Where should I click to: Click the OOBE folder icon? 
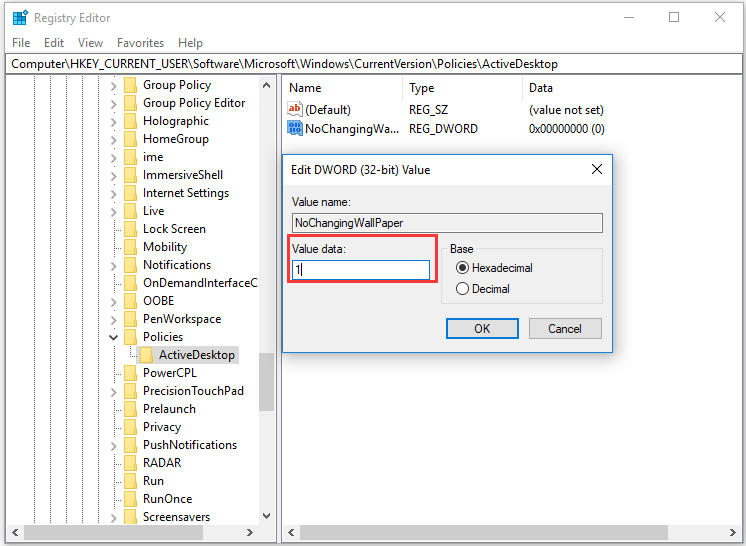130,301
